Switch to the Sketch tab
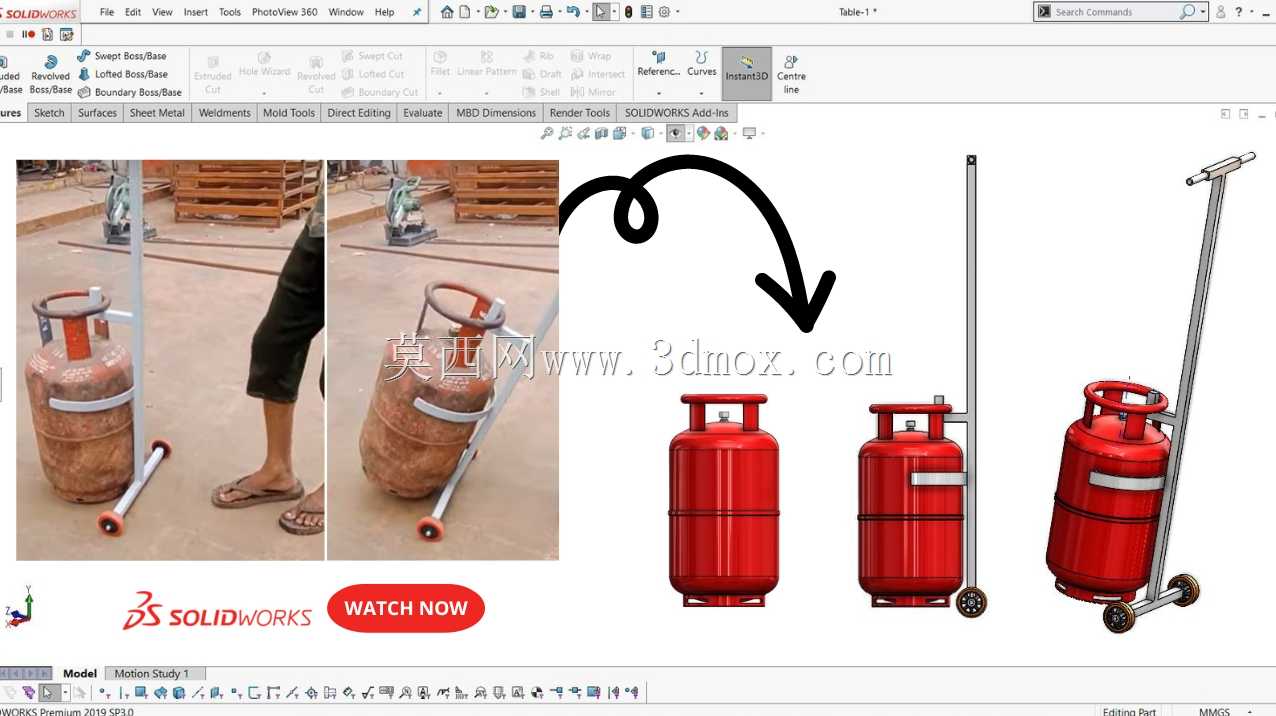The image size is (1276, 716). pos(49,113)
